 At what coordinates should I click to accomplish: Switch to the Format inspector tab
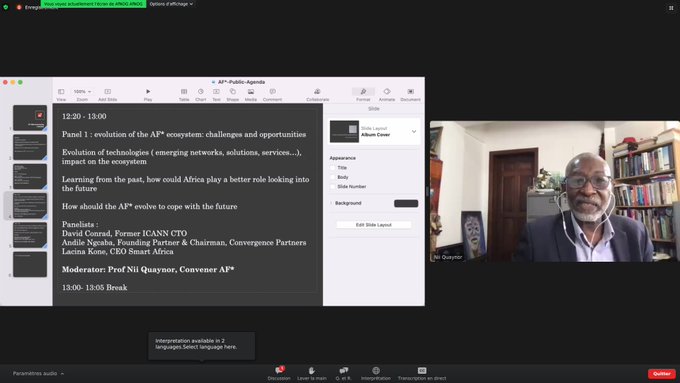point(363,93)
